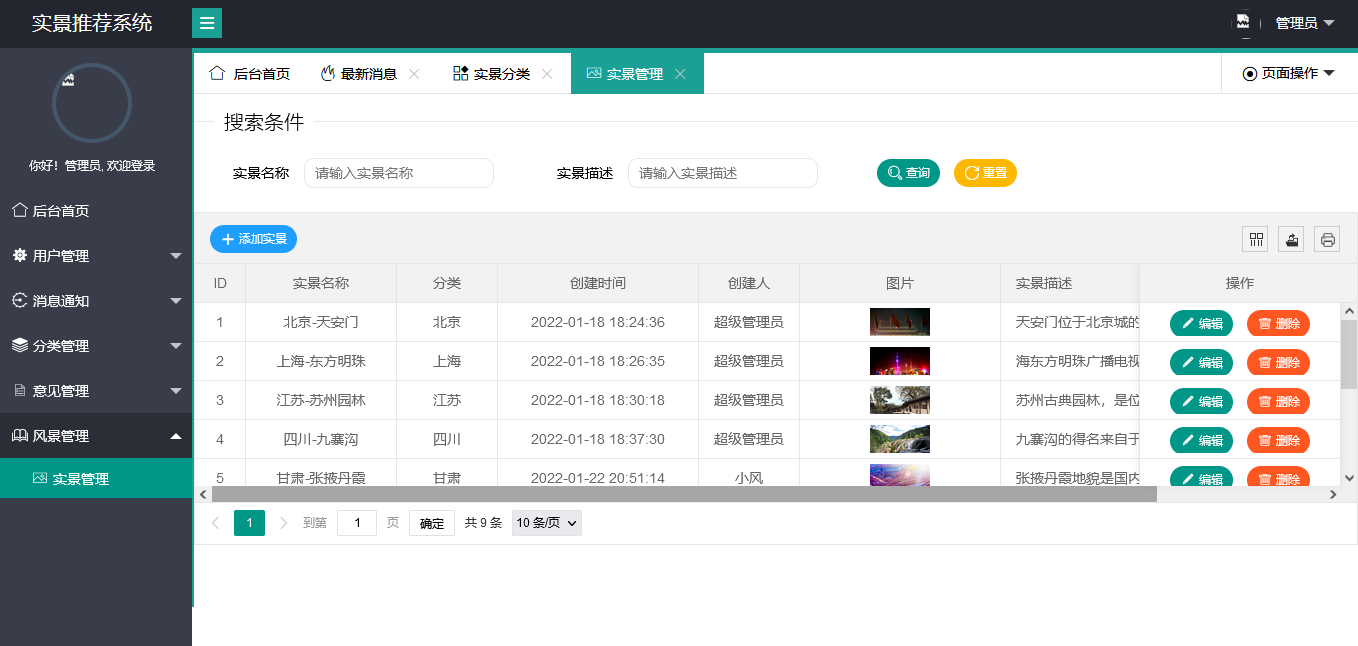This screenshot has width=1358, height=646.
Task: Click the grid icon on 实景分类 tab
Action: pos(461,73)
